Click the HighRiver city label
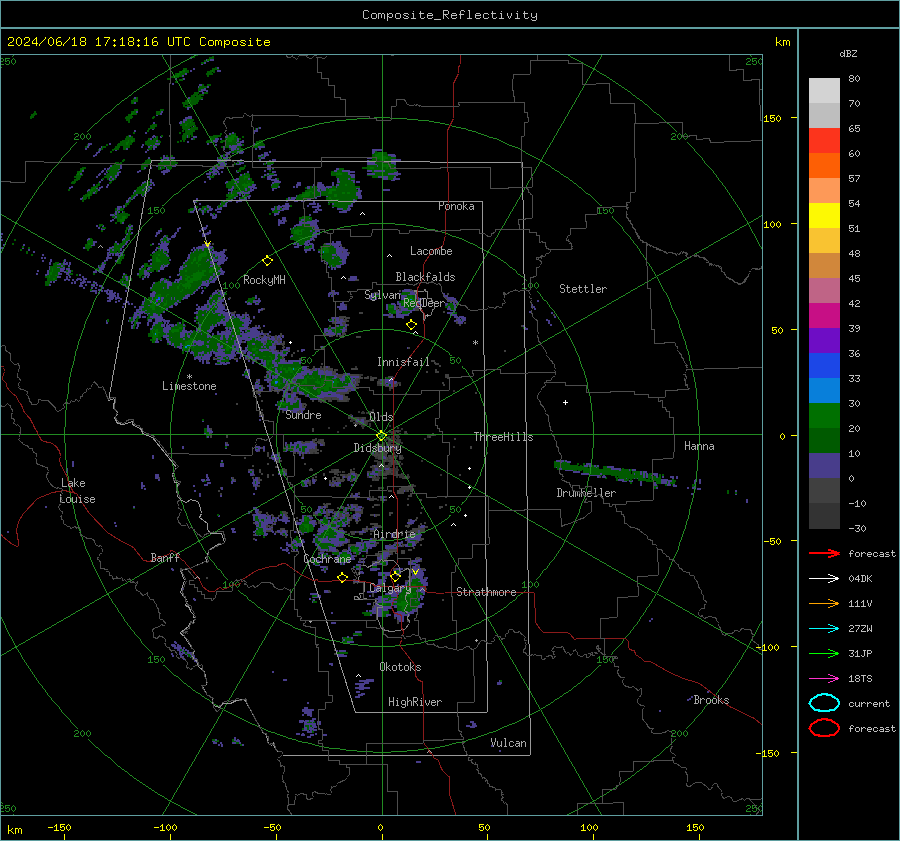This screenshot has height=841, width=900. click(x=415, y=702)
